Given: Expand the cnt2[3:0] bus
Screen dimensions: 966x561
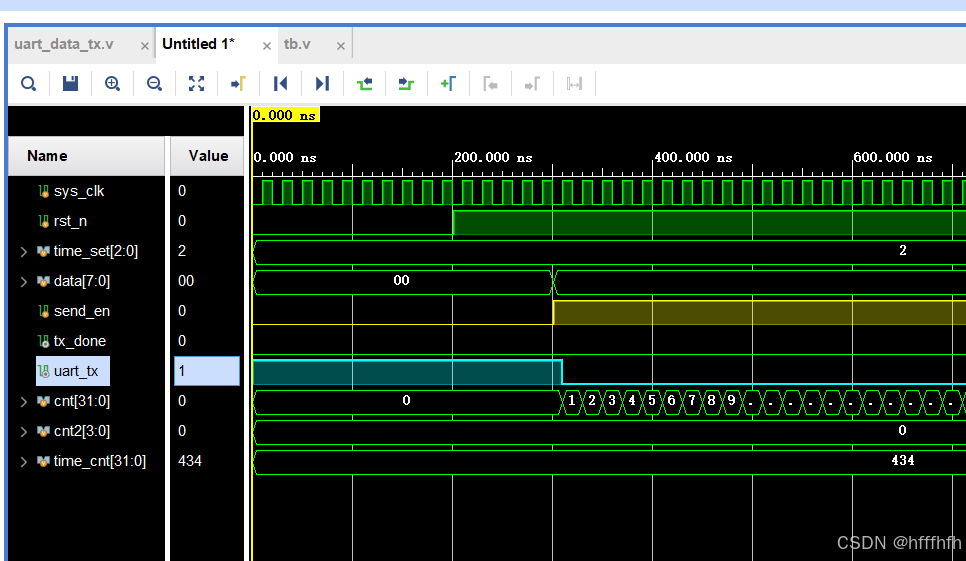Looking at the screenshot, I should click(x=23, y=432).
